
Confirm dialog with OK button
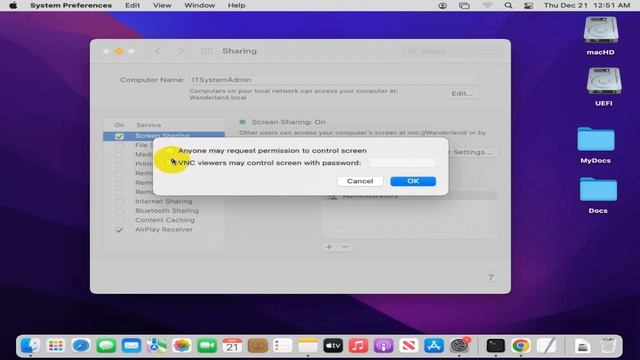413,181
